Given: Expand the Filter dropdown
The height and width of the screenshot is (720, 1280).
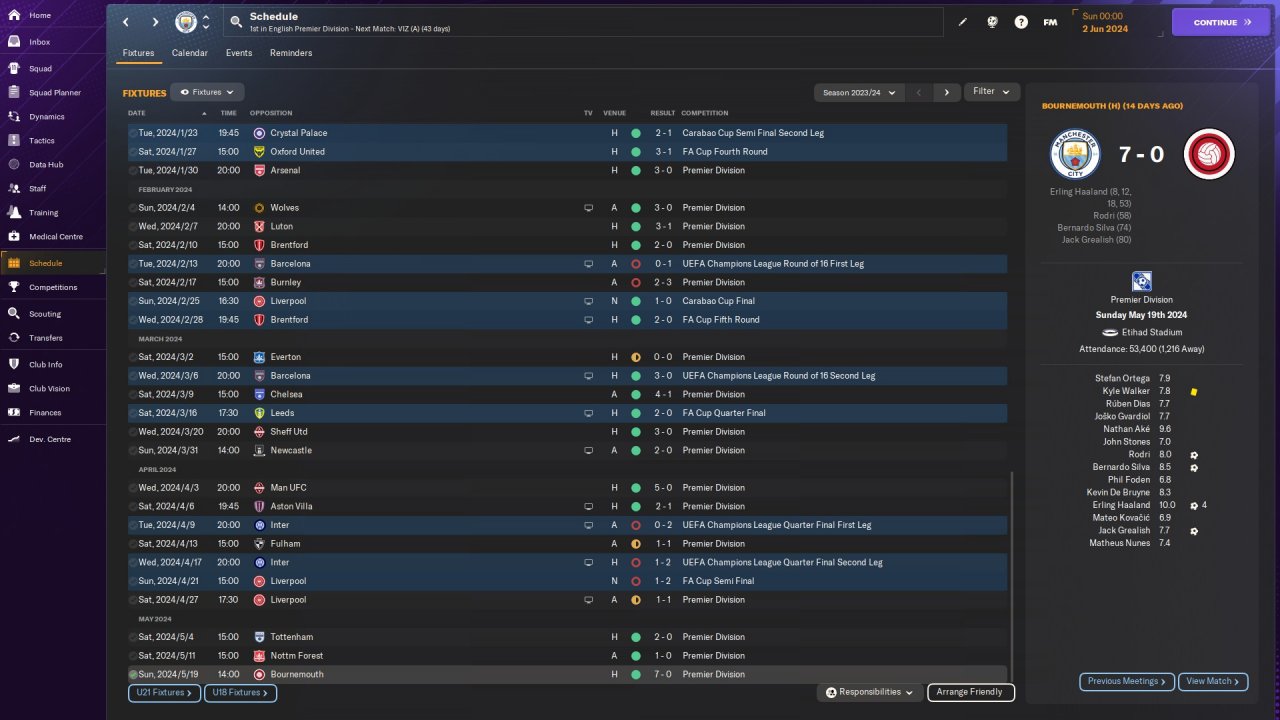Looking at the screenshot, I should pyautogui.click(x=992, y=91).
